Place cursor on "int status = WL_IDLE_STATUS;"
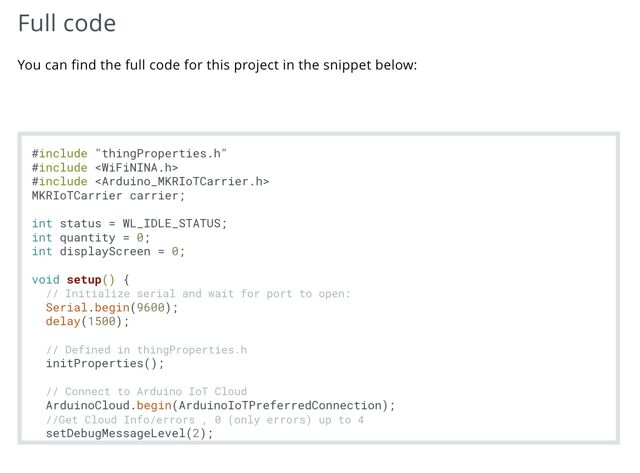Screen dimensions: 640x473 pyautogui.click(x=129, y=224)
